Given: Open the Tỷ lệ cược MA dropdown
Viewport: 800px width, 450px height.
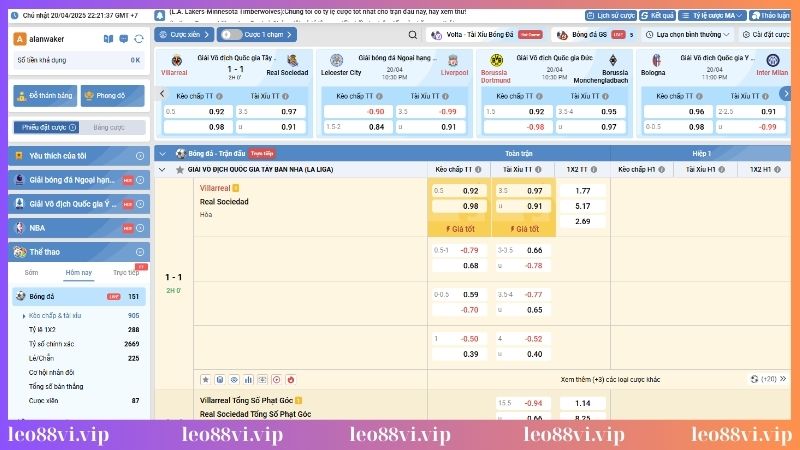Looking at the screenshot, I should click(x=716, y=16).
